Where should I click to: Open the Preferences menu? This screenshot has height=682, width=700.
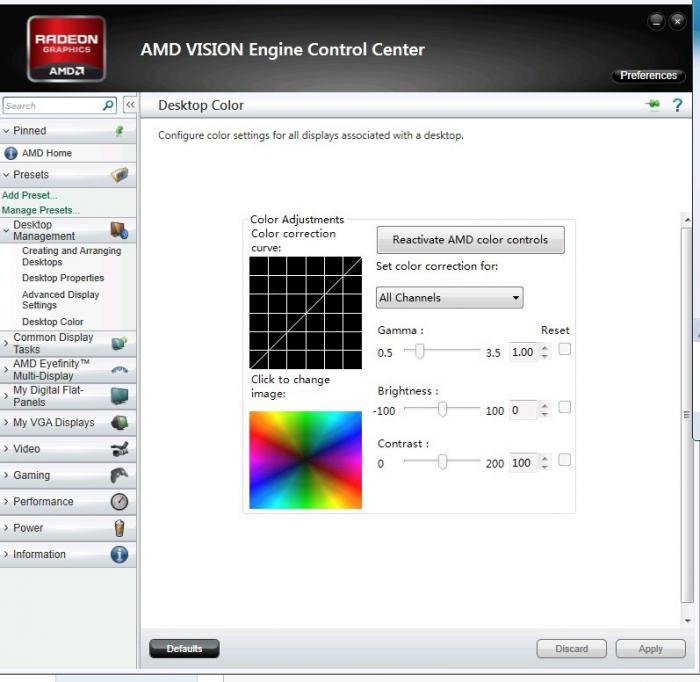(x=648, y=75)
